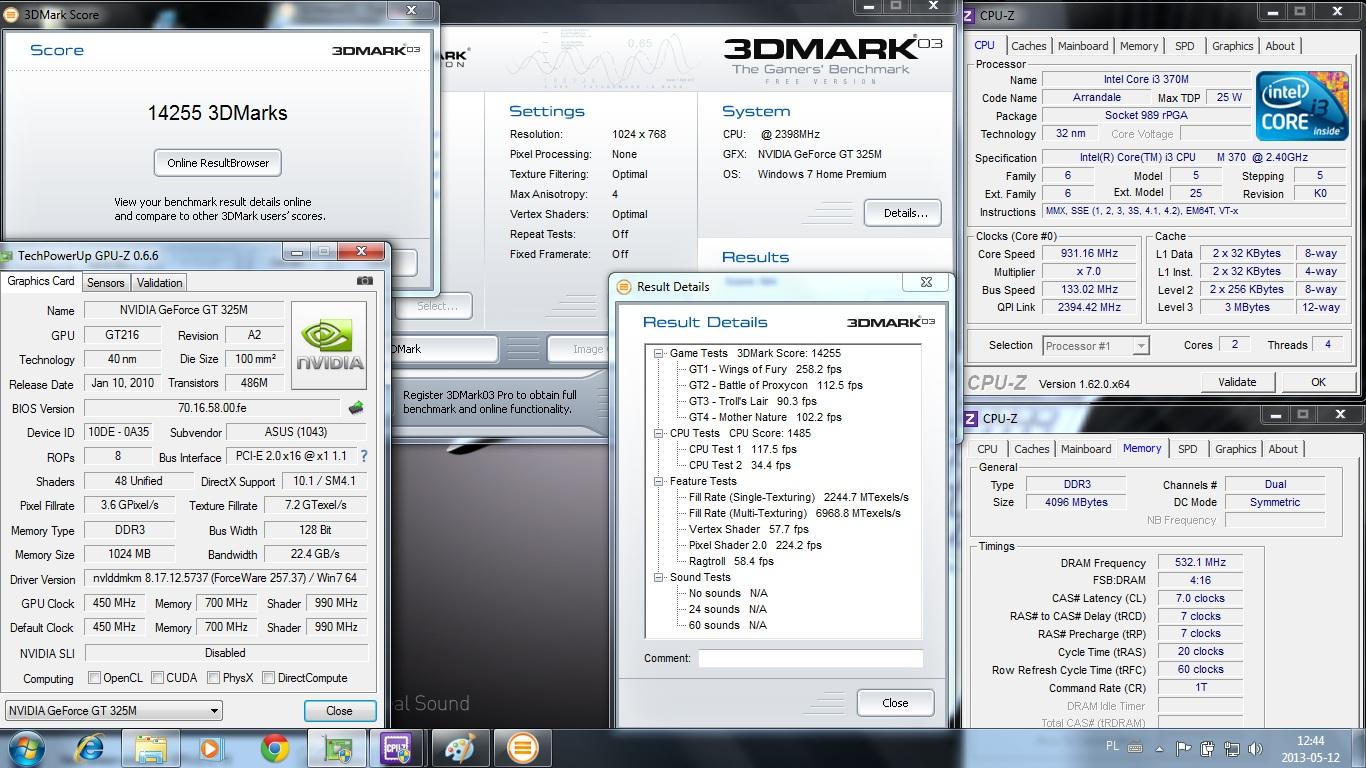Open Internet Explorer from the taskbar
Viewport: 1366px width, 768px height.
[x=91, y=747]
